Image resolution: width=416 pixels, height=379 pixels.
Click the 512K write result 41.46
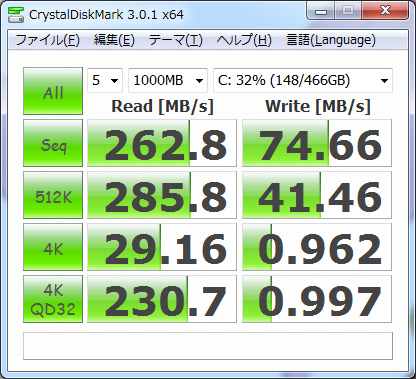click(317, 195)
